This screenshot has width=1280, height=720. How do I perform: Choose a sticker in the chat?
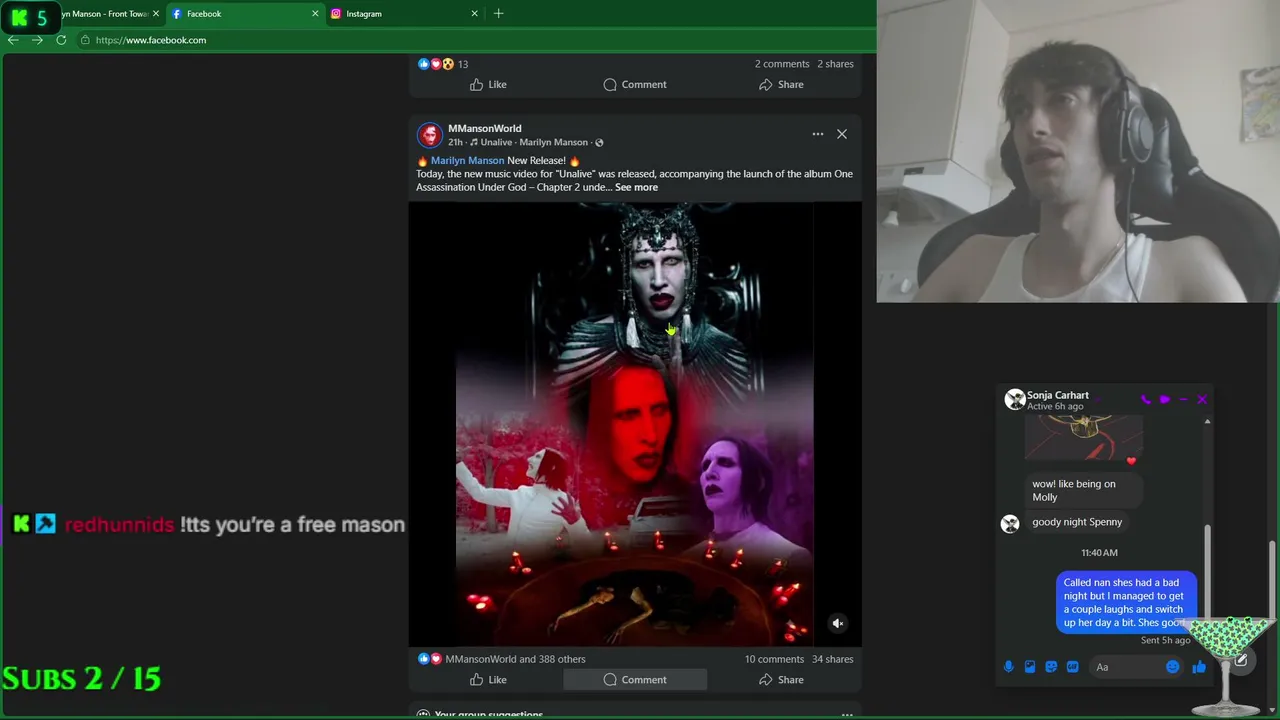pyautogui.click(x=1051, y=667)
